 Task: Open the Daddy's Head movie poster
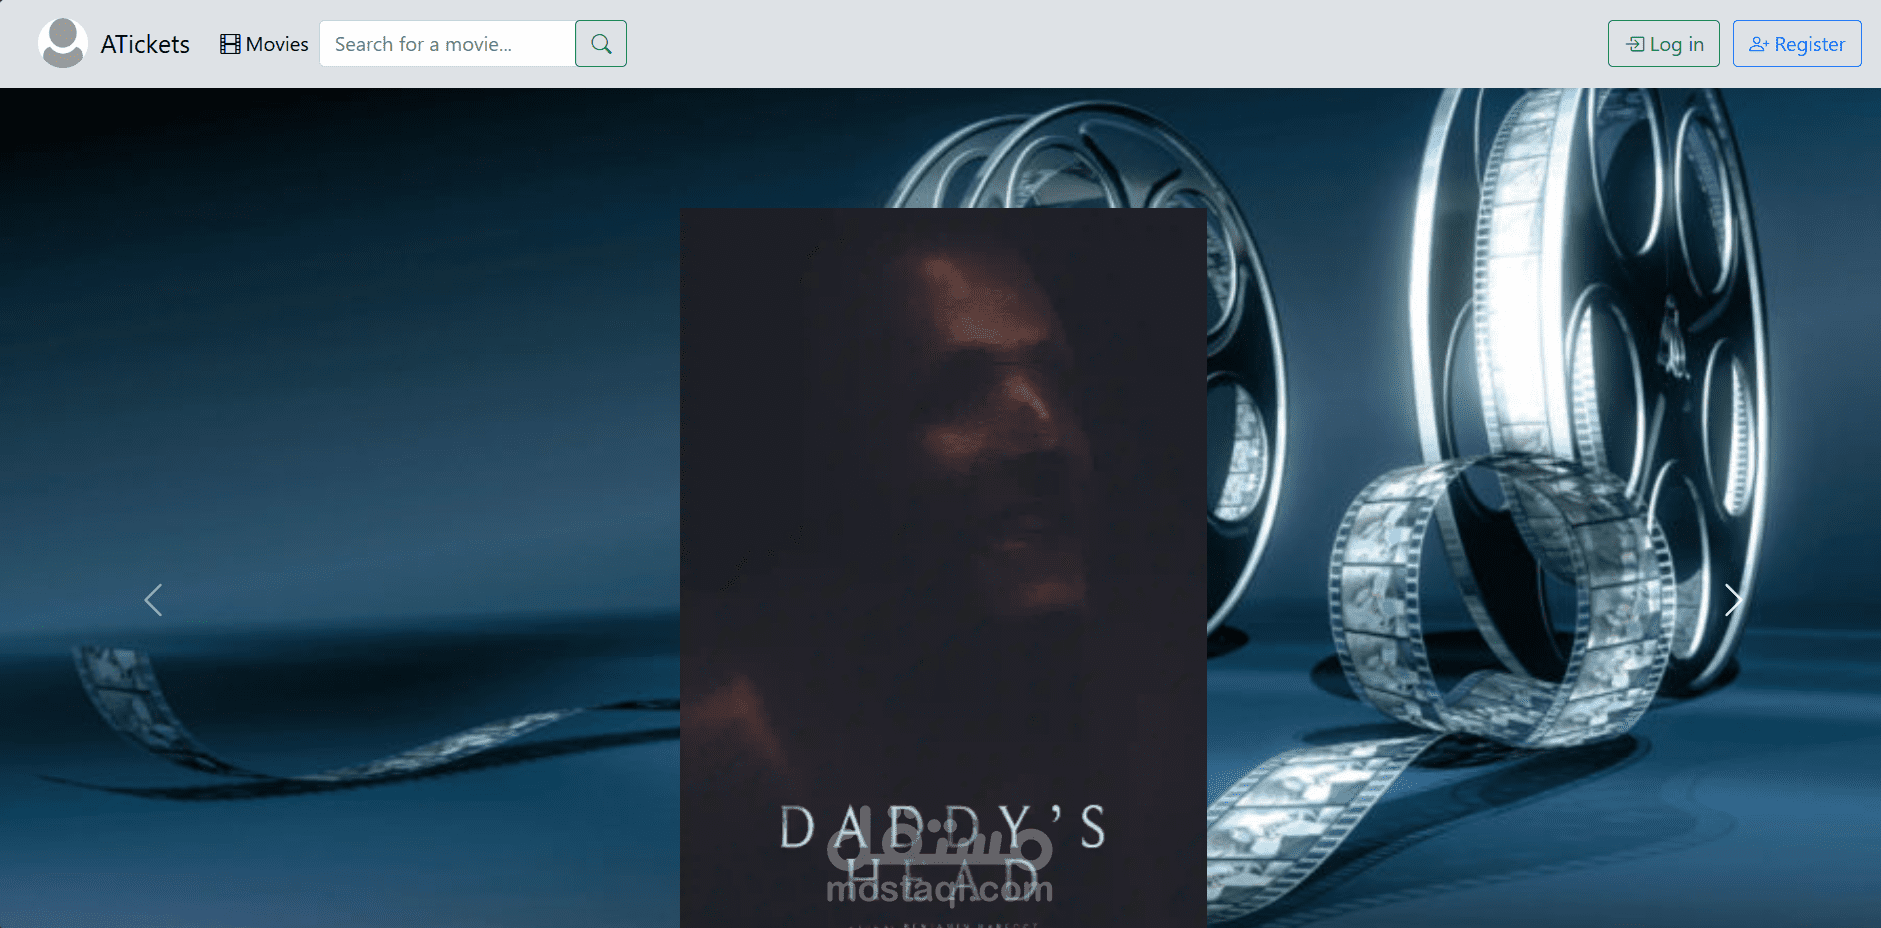pos(943,568)
